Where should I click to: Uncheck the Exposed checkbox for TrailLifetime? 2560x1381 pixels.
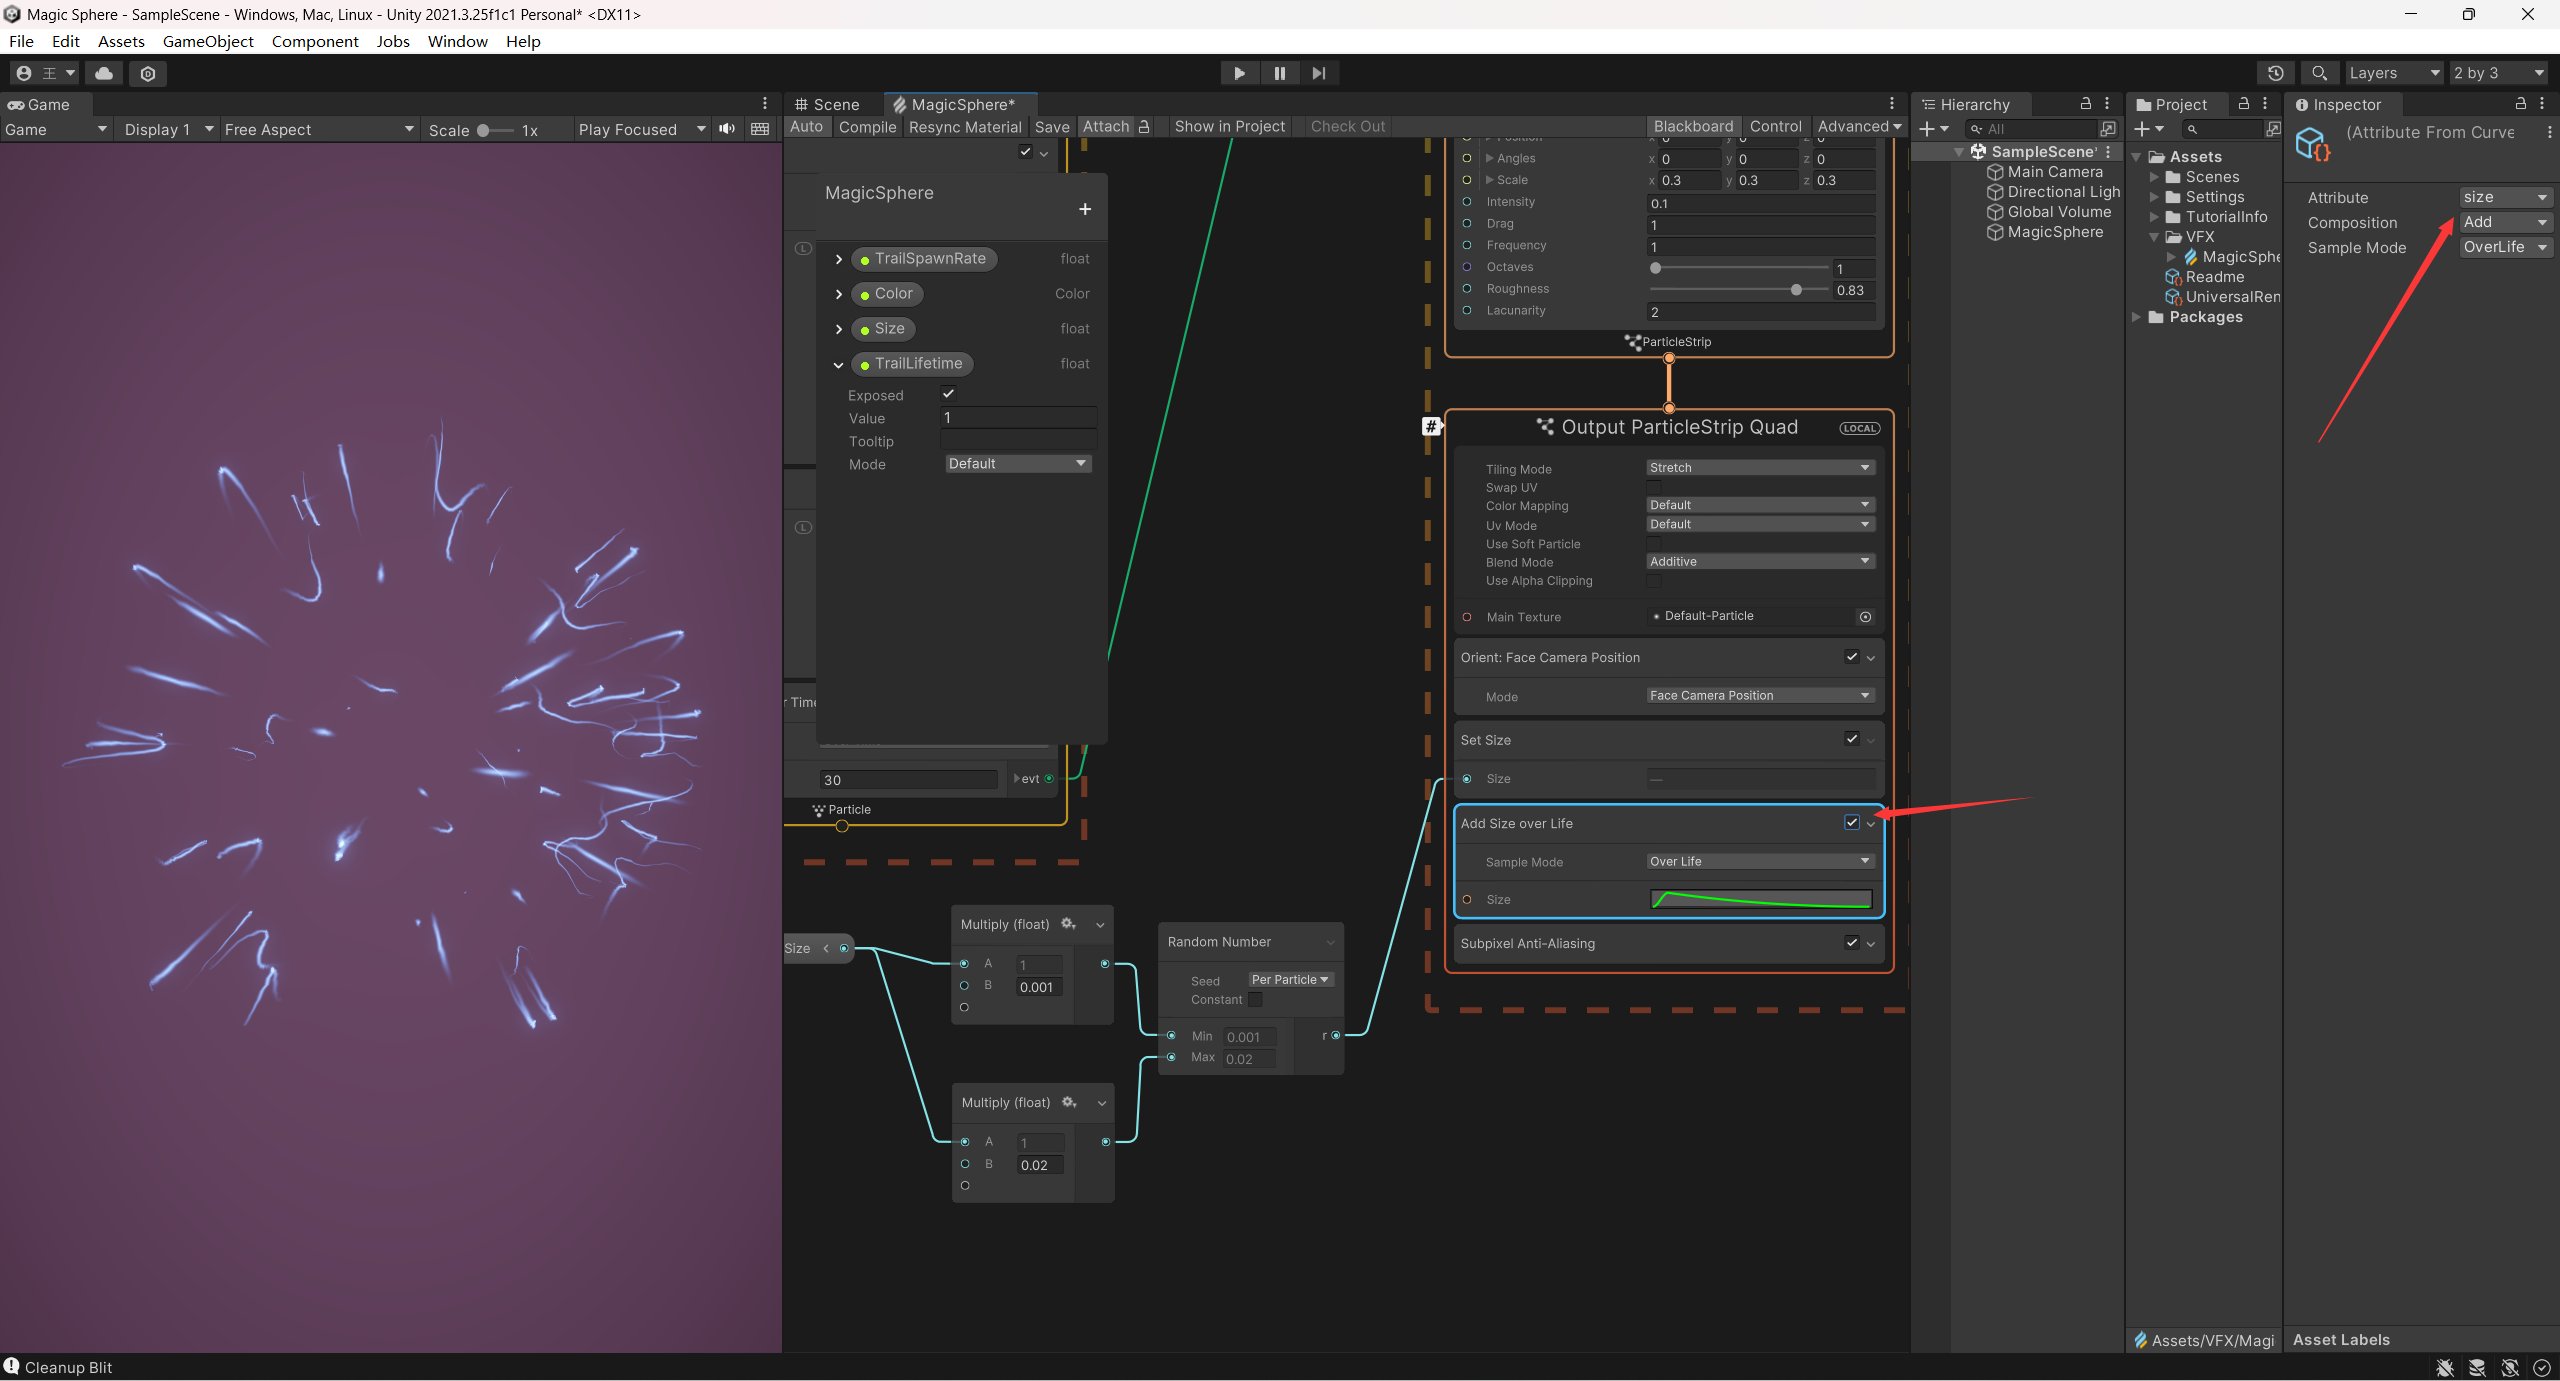(x=948, y=394)
